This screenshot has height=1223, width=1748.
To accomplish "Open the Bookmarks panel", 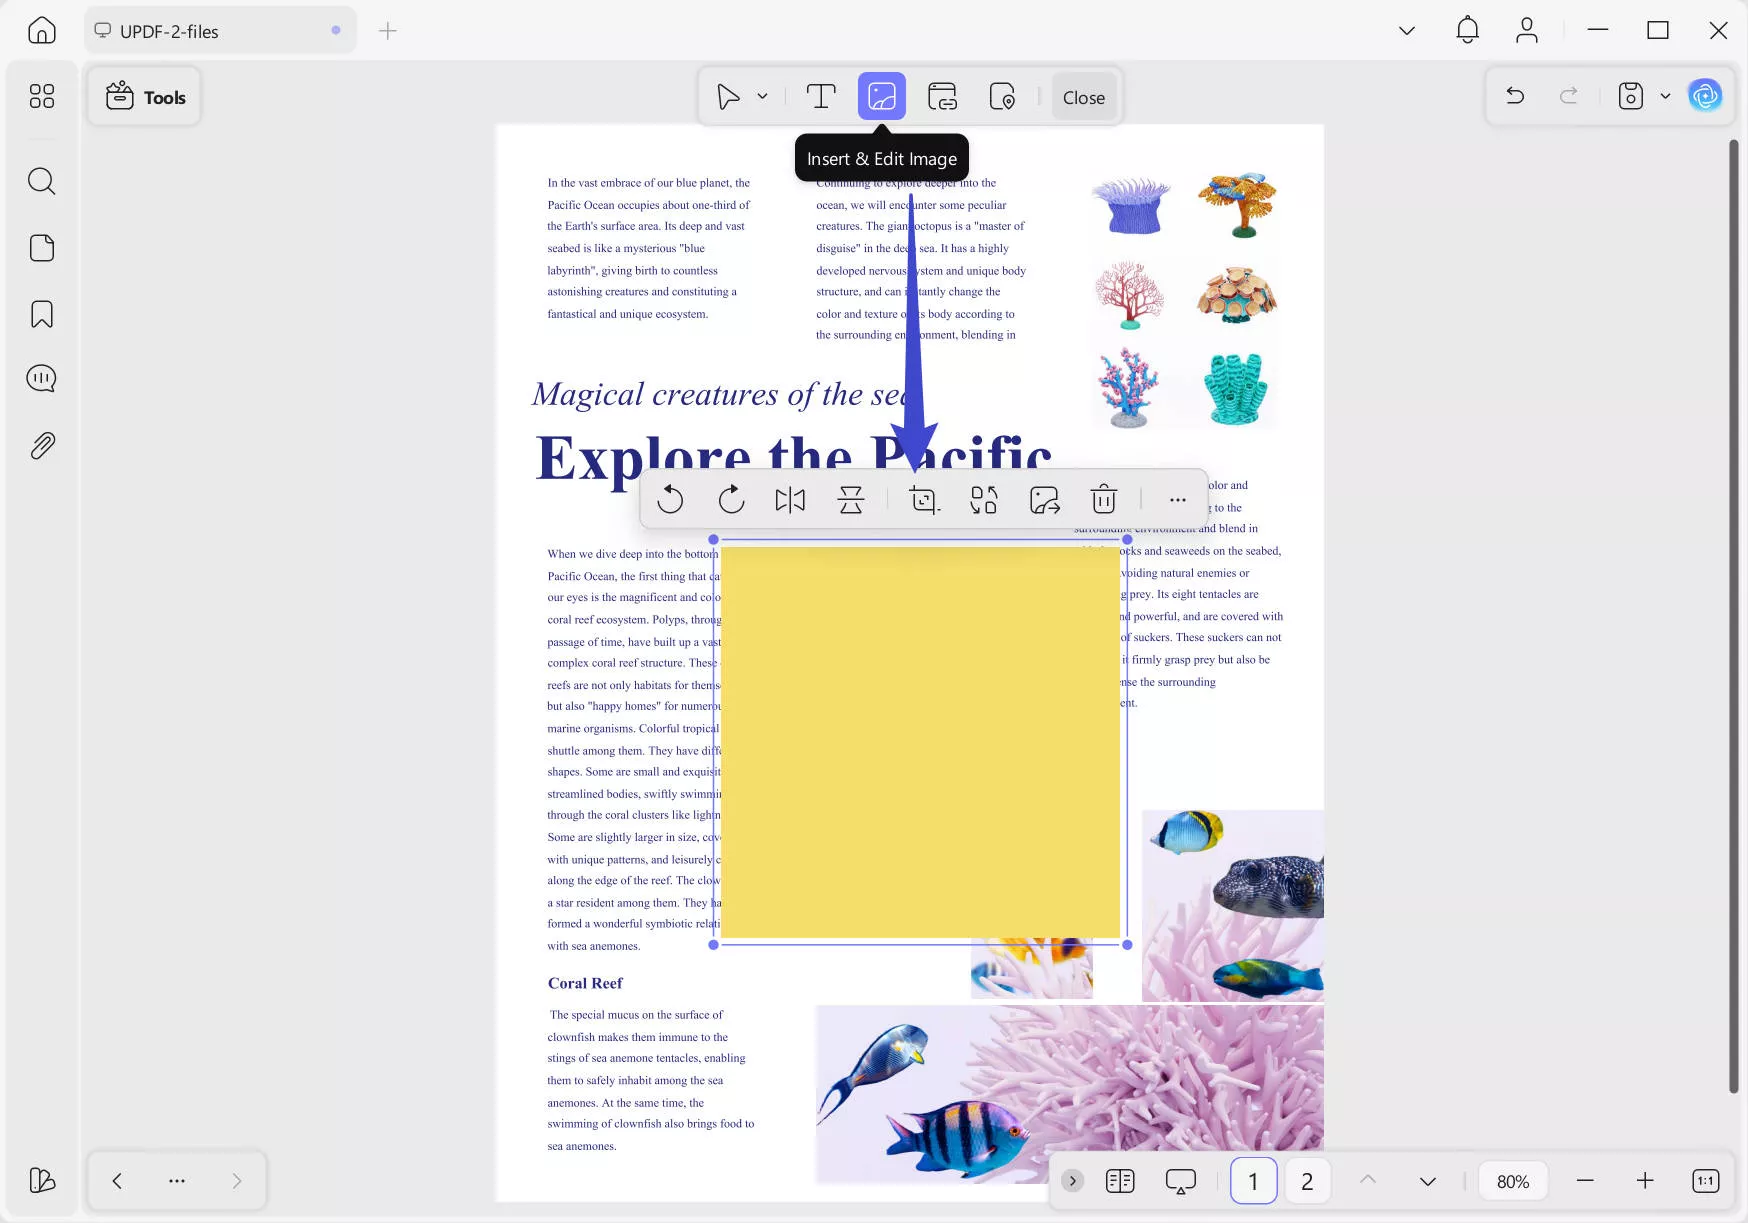I will point(41,313).
